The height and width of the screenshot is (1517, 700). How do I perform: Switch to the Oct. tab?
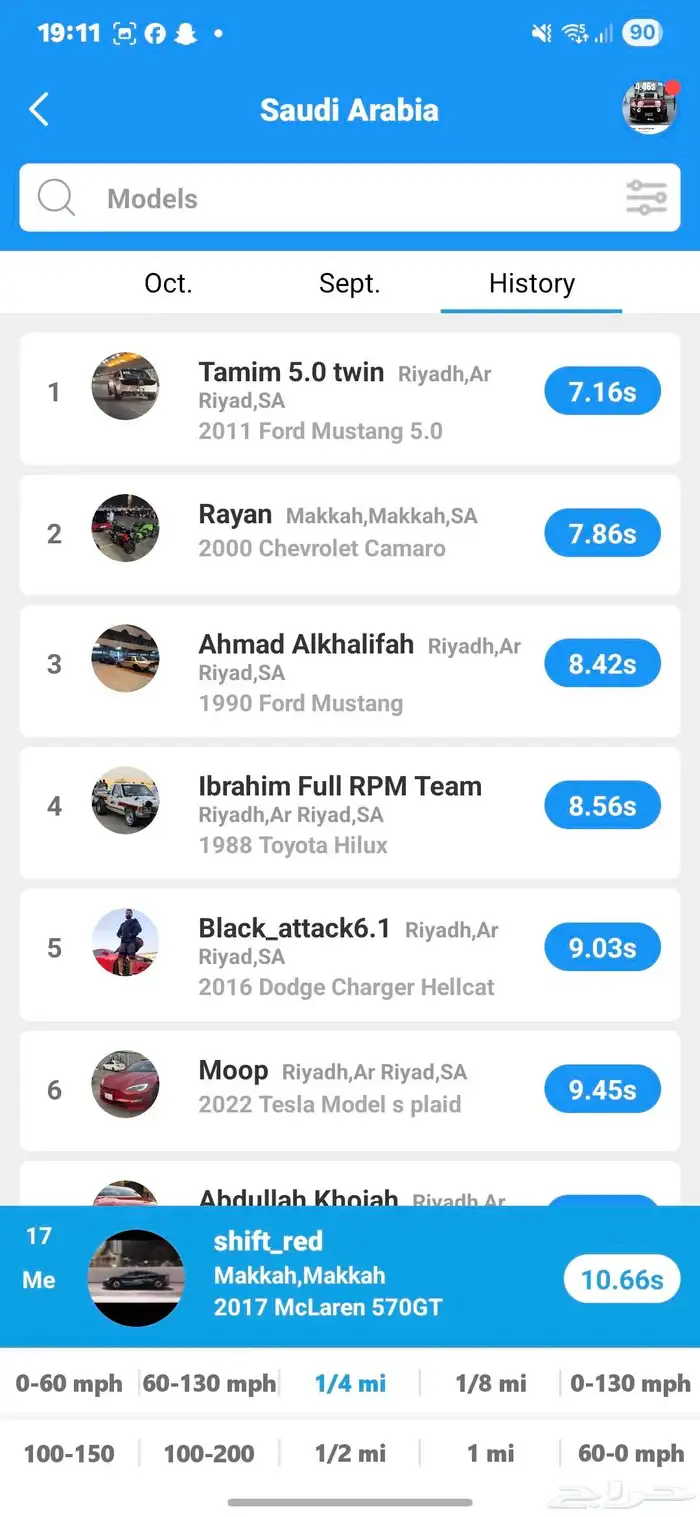click(x=168, y=284)
